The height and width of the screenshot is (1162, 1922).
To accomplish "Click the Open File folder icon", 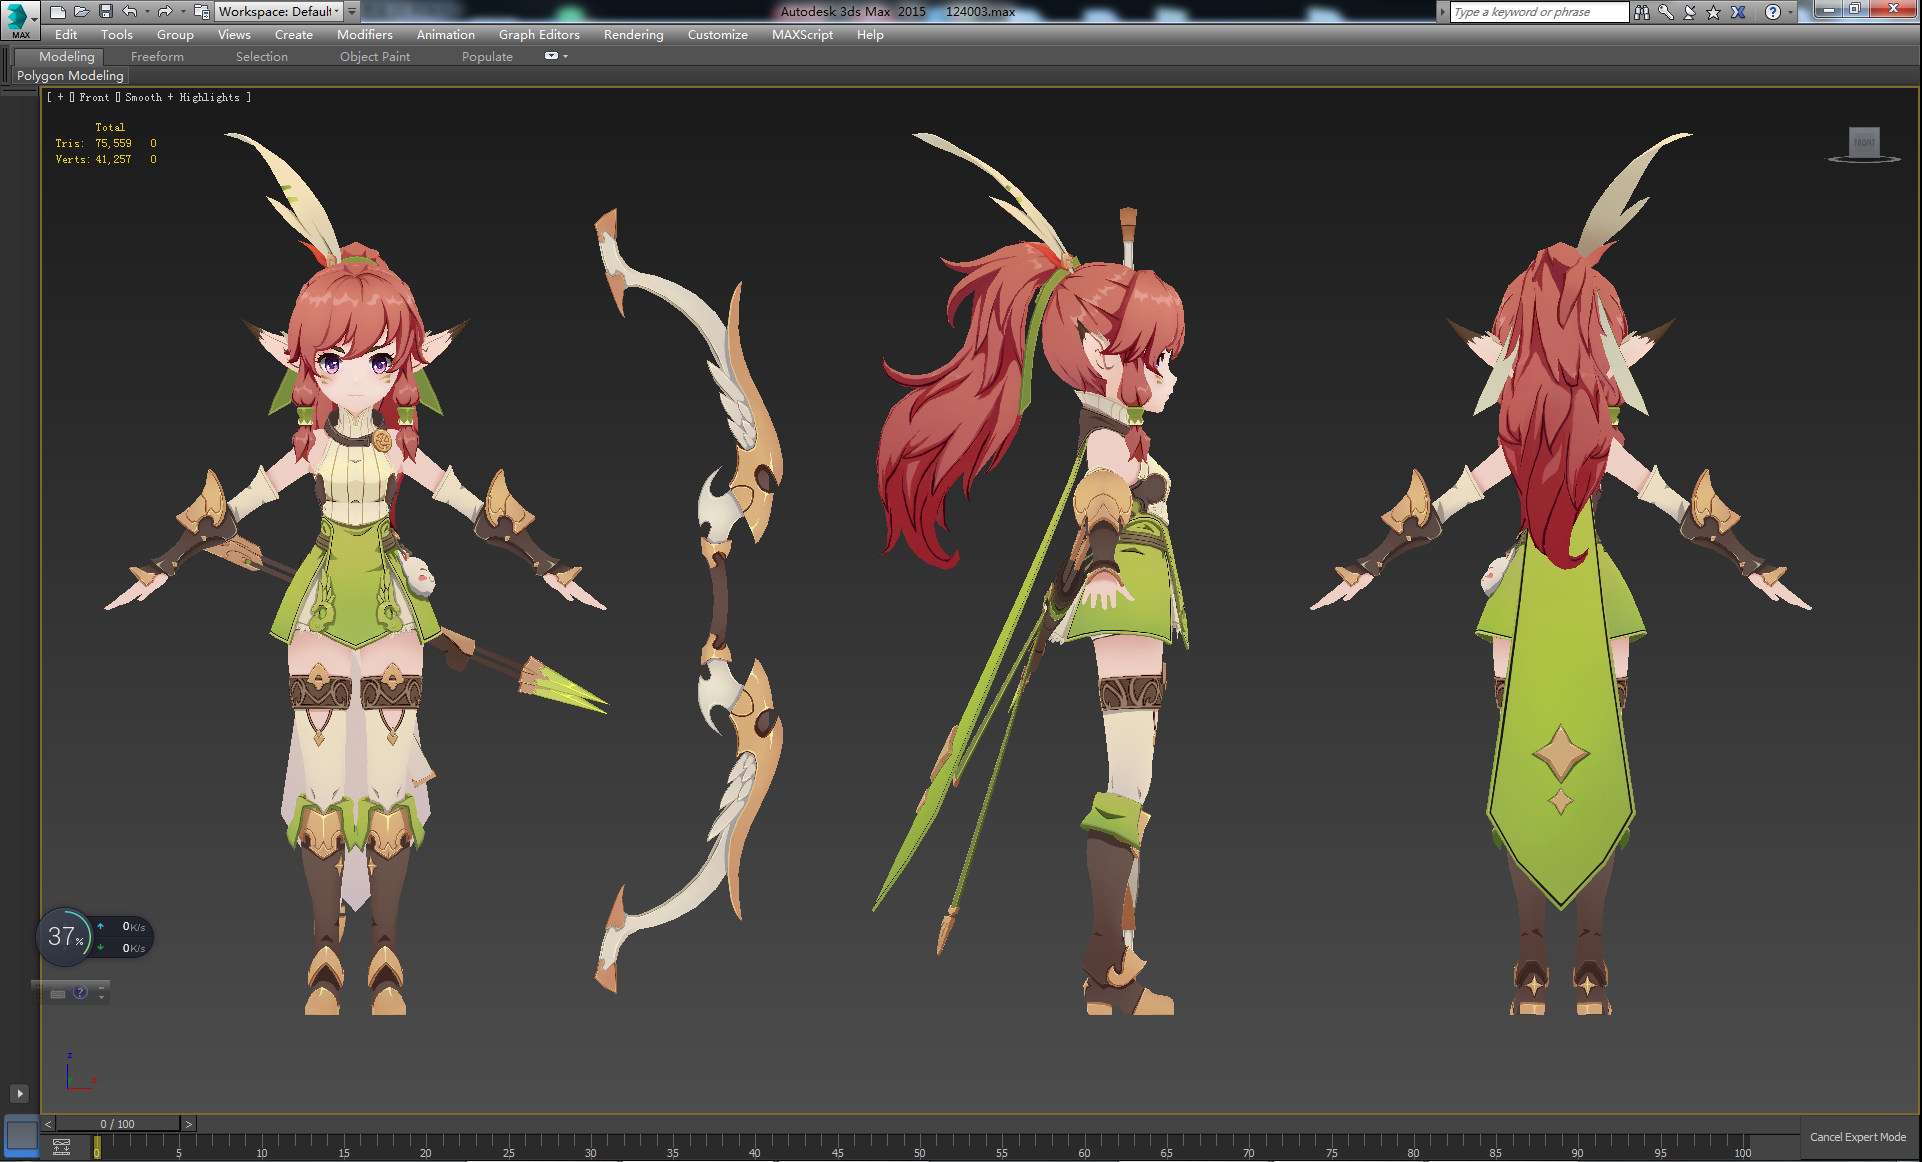I will pos(82,12).
